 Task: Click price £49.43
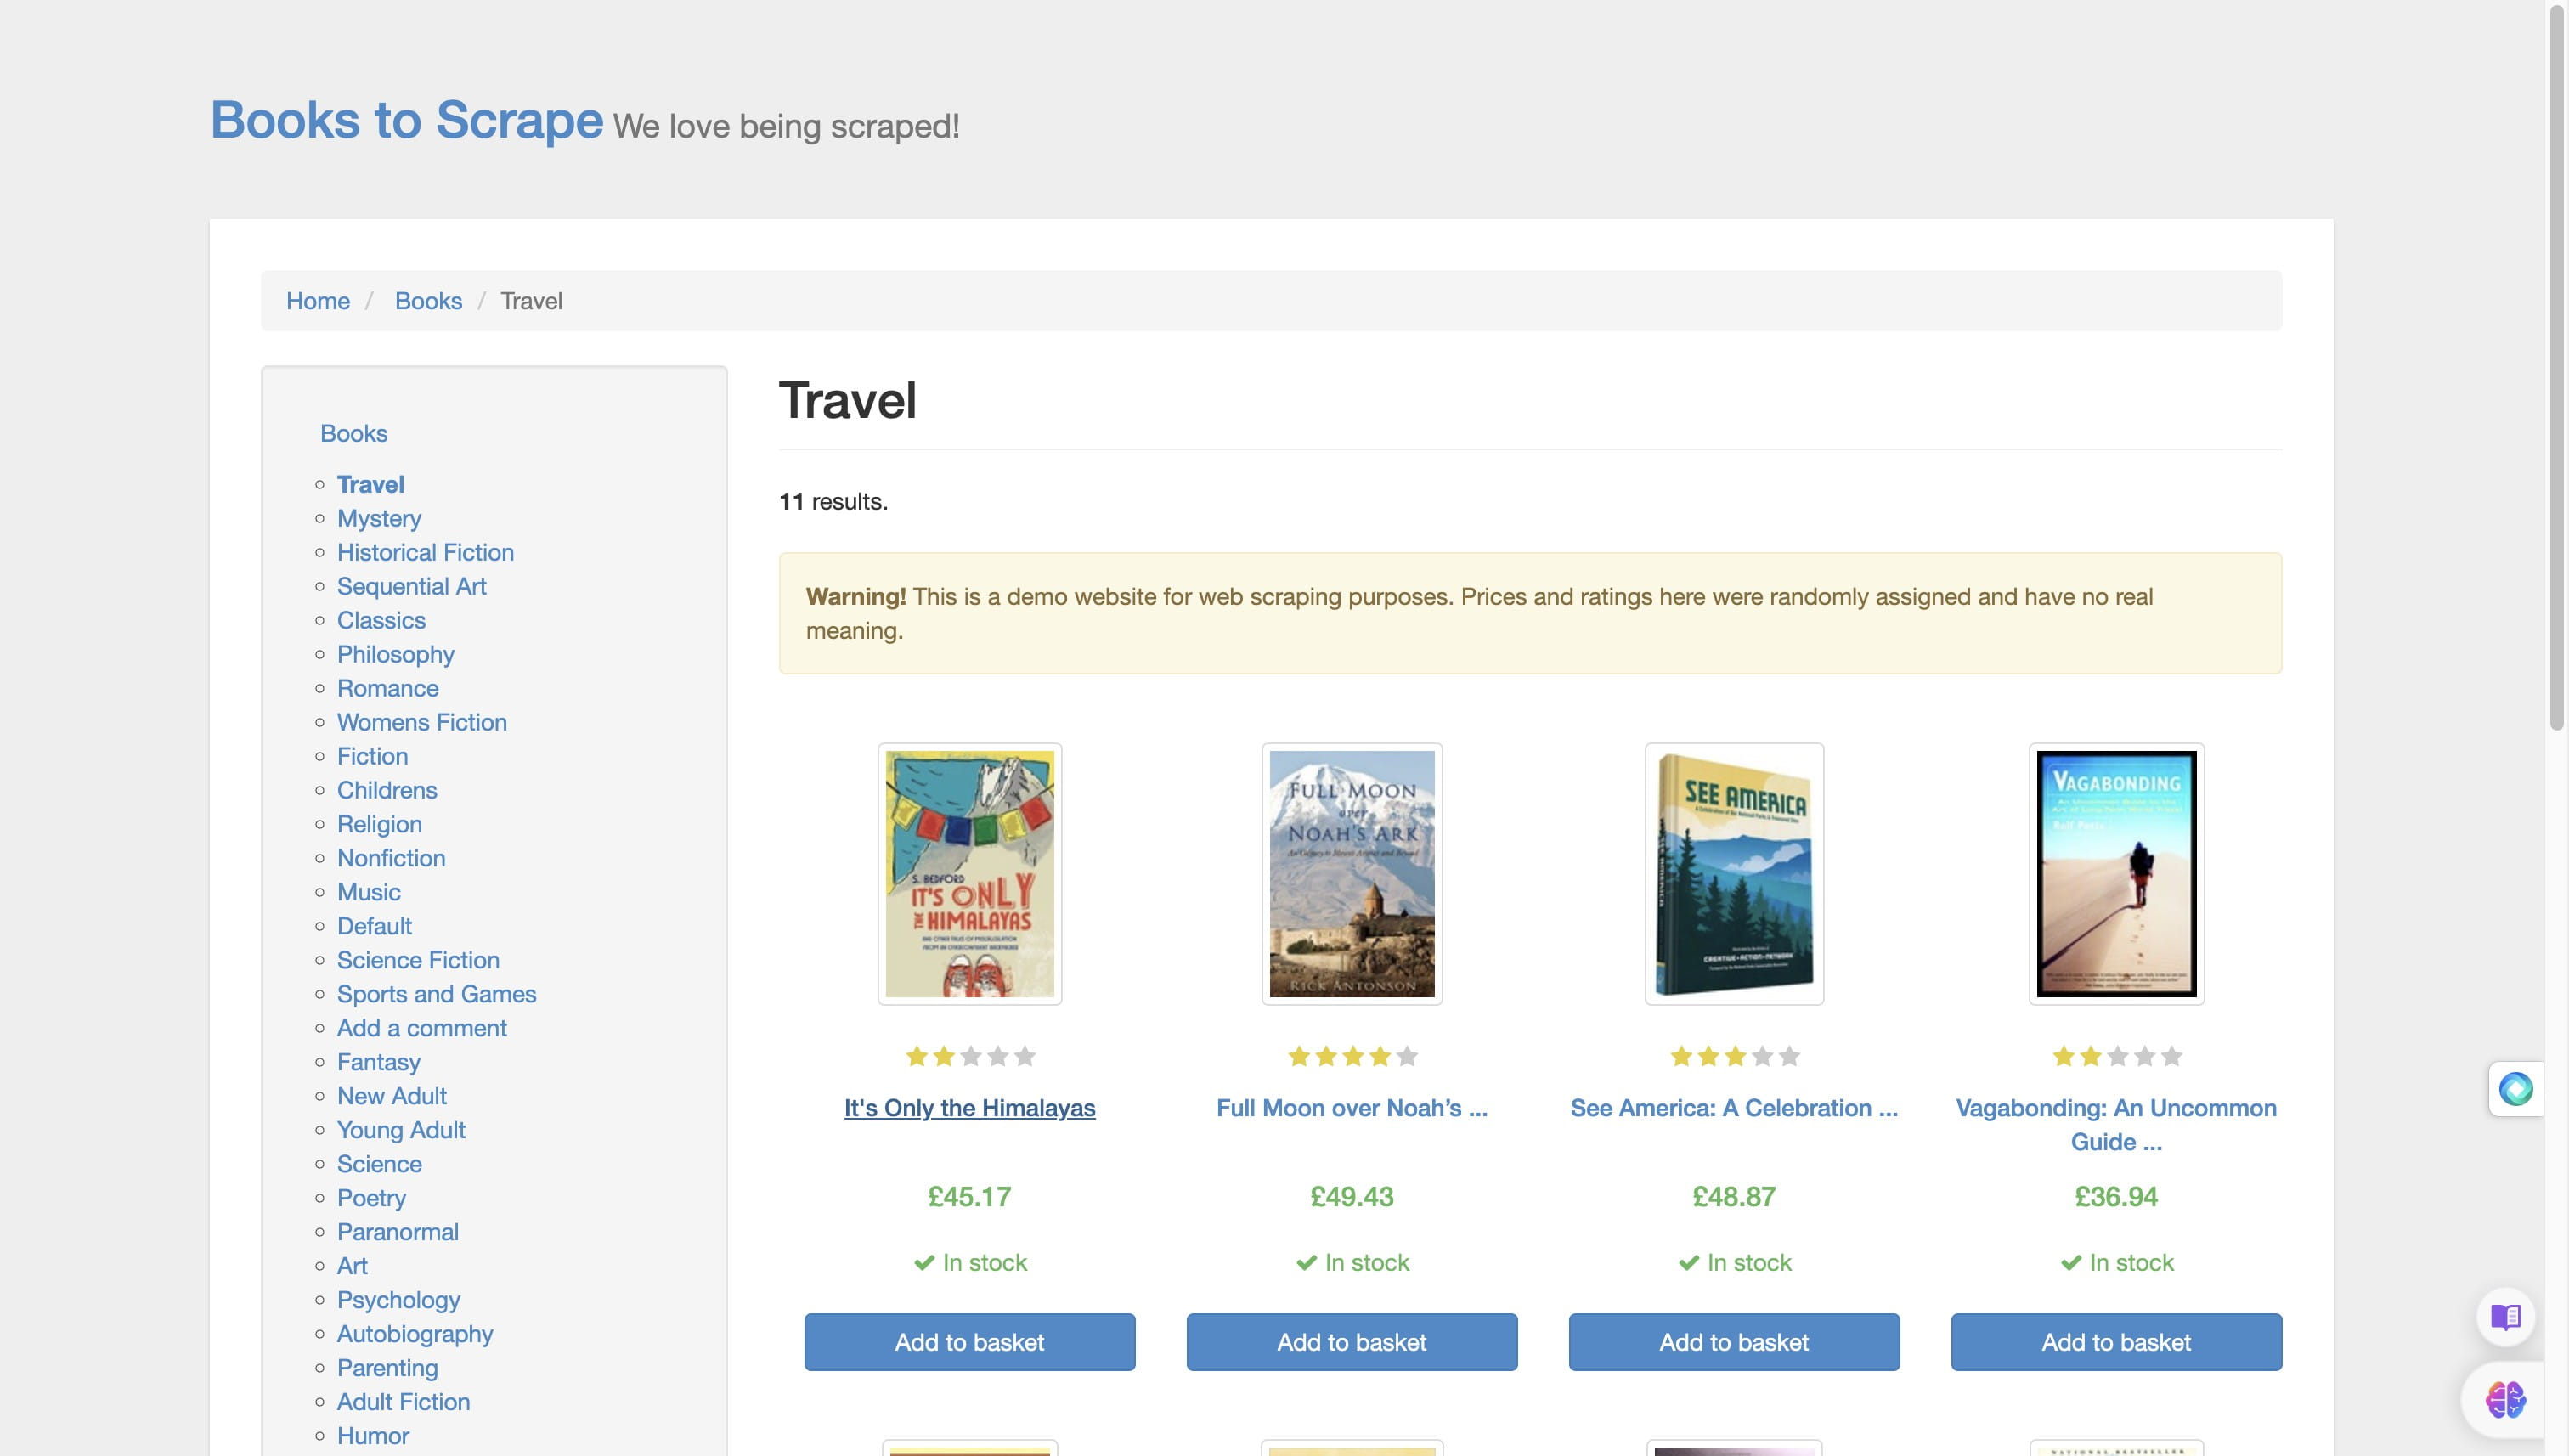point(1352,1197)
